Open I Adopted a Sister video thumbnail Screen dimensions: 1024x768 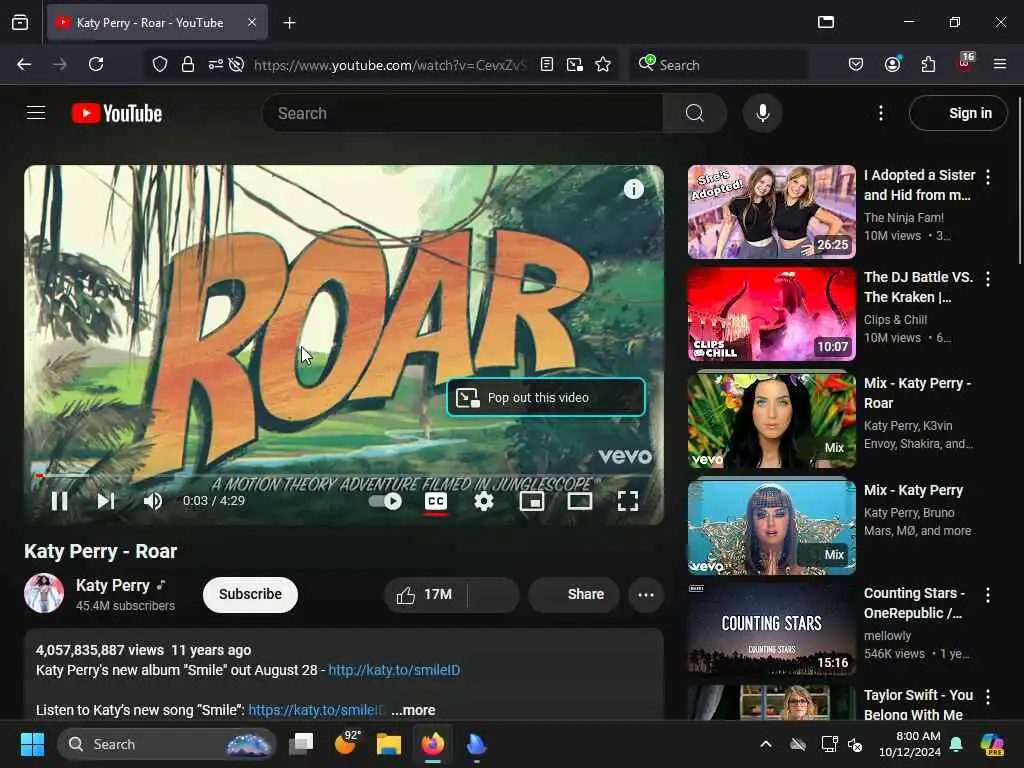tap(771, 212)
